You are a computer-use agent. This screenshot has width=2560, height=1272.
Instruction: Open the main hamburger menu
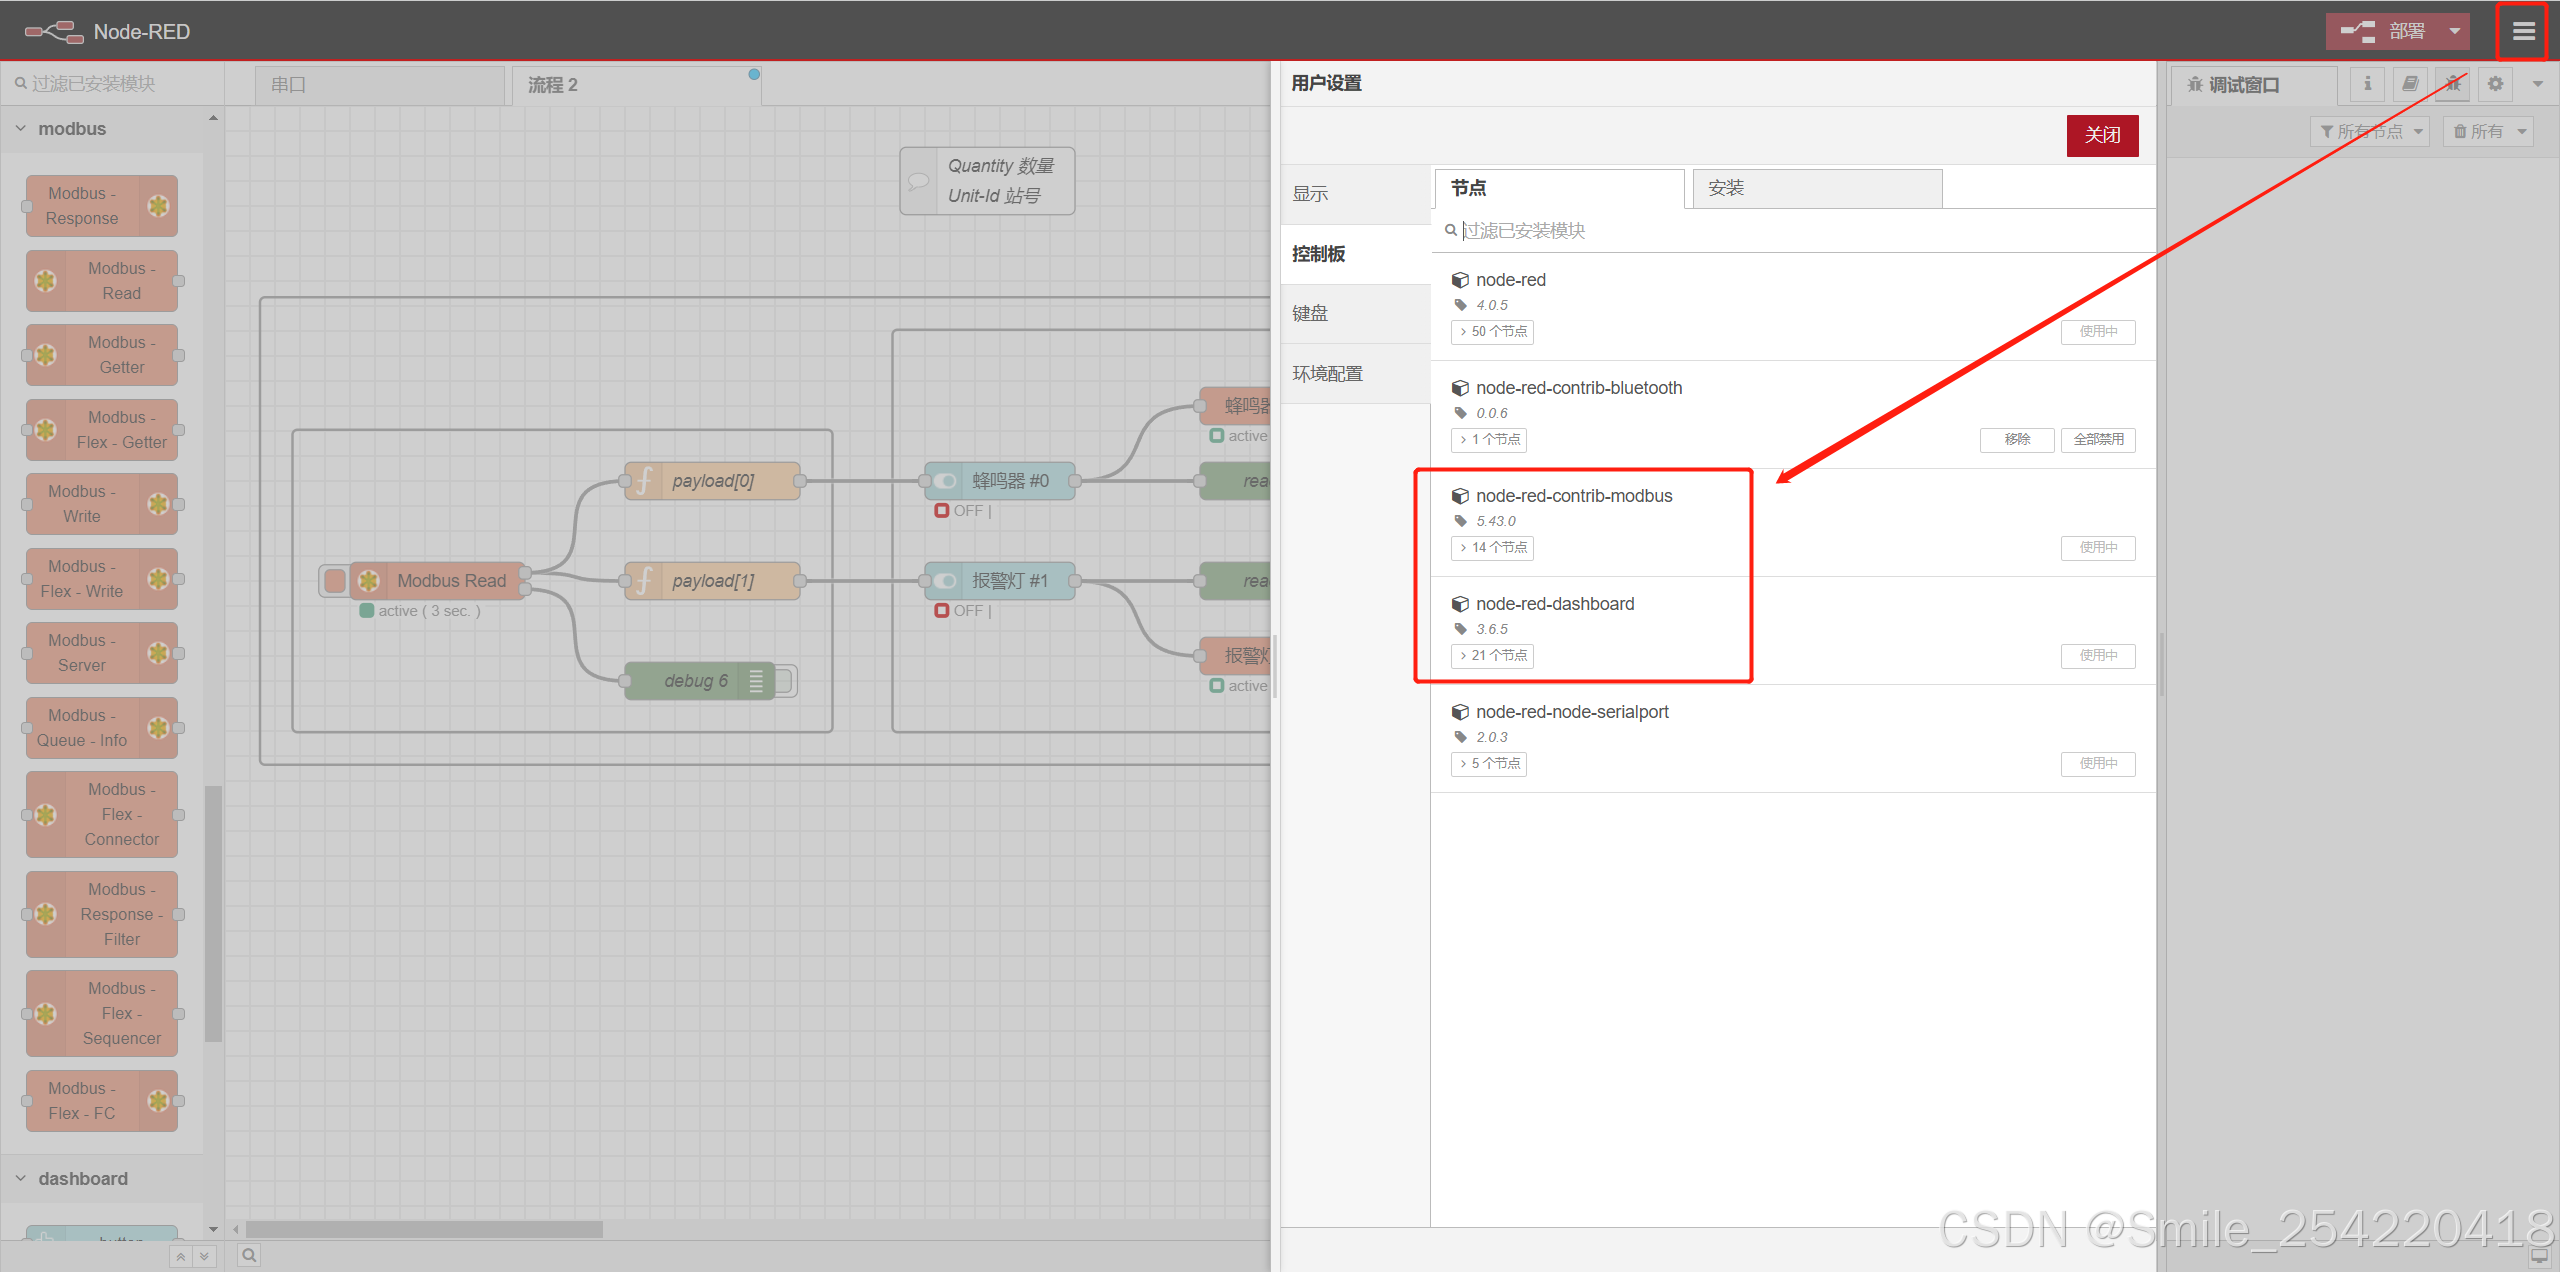point(2523,32)
